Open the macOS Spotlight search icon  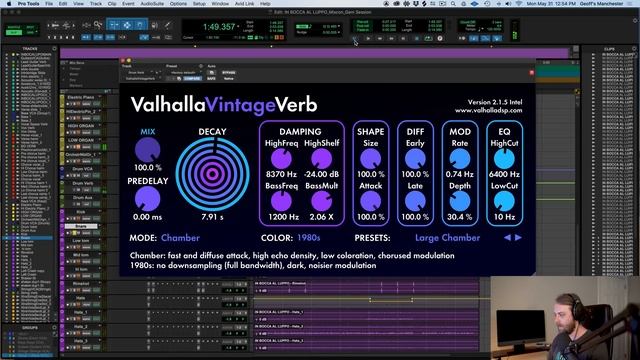click(453, 4)
